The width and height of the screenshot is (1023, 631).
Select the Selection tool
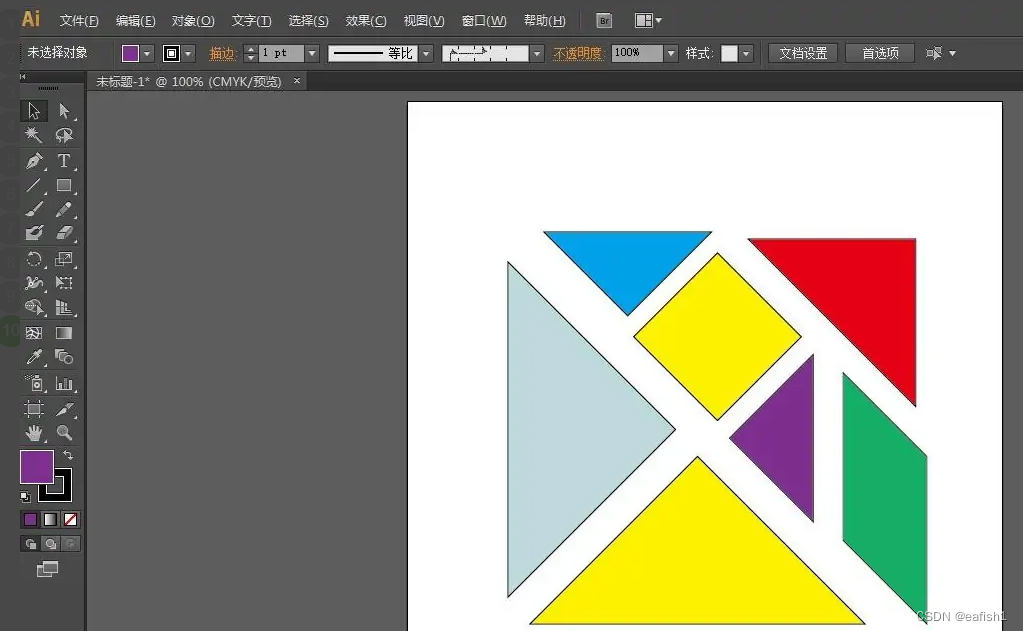[x=33, y=111]
